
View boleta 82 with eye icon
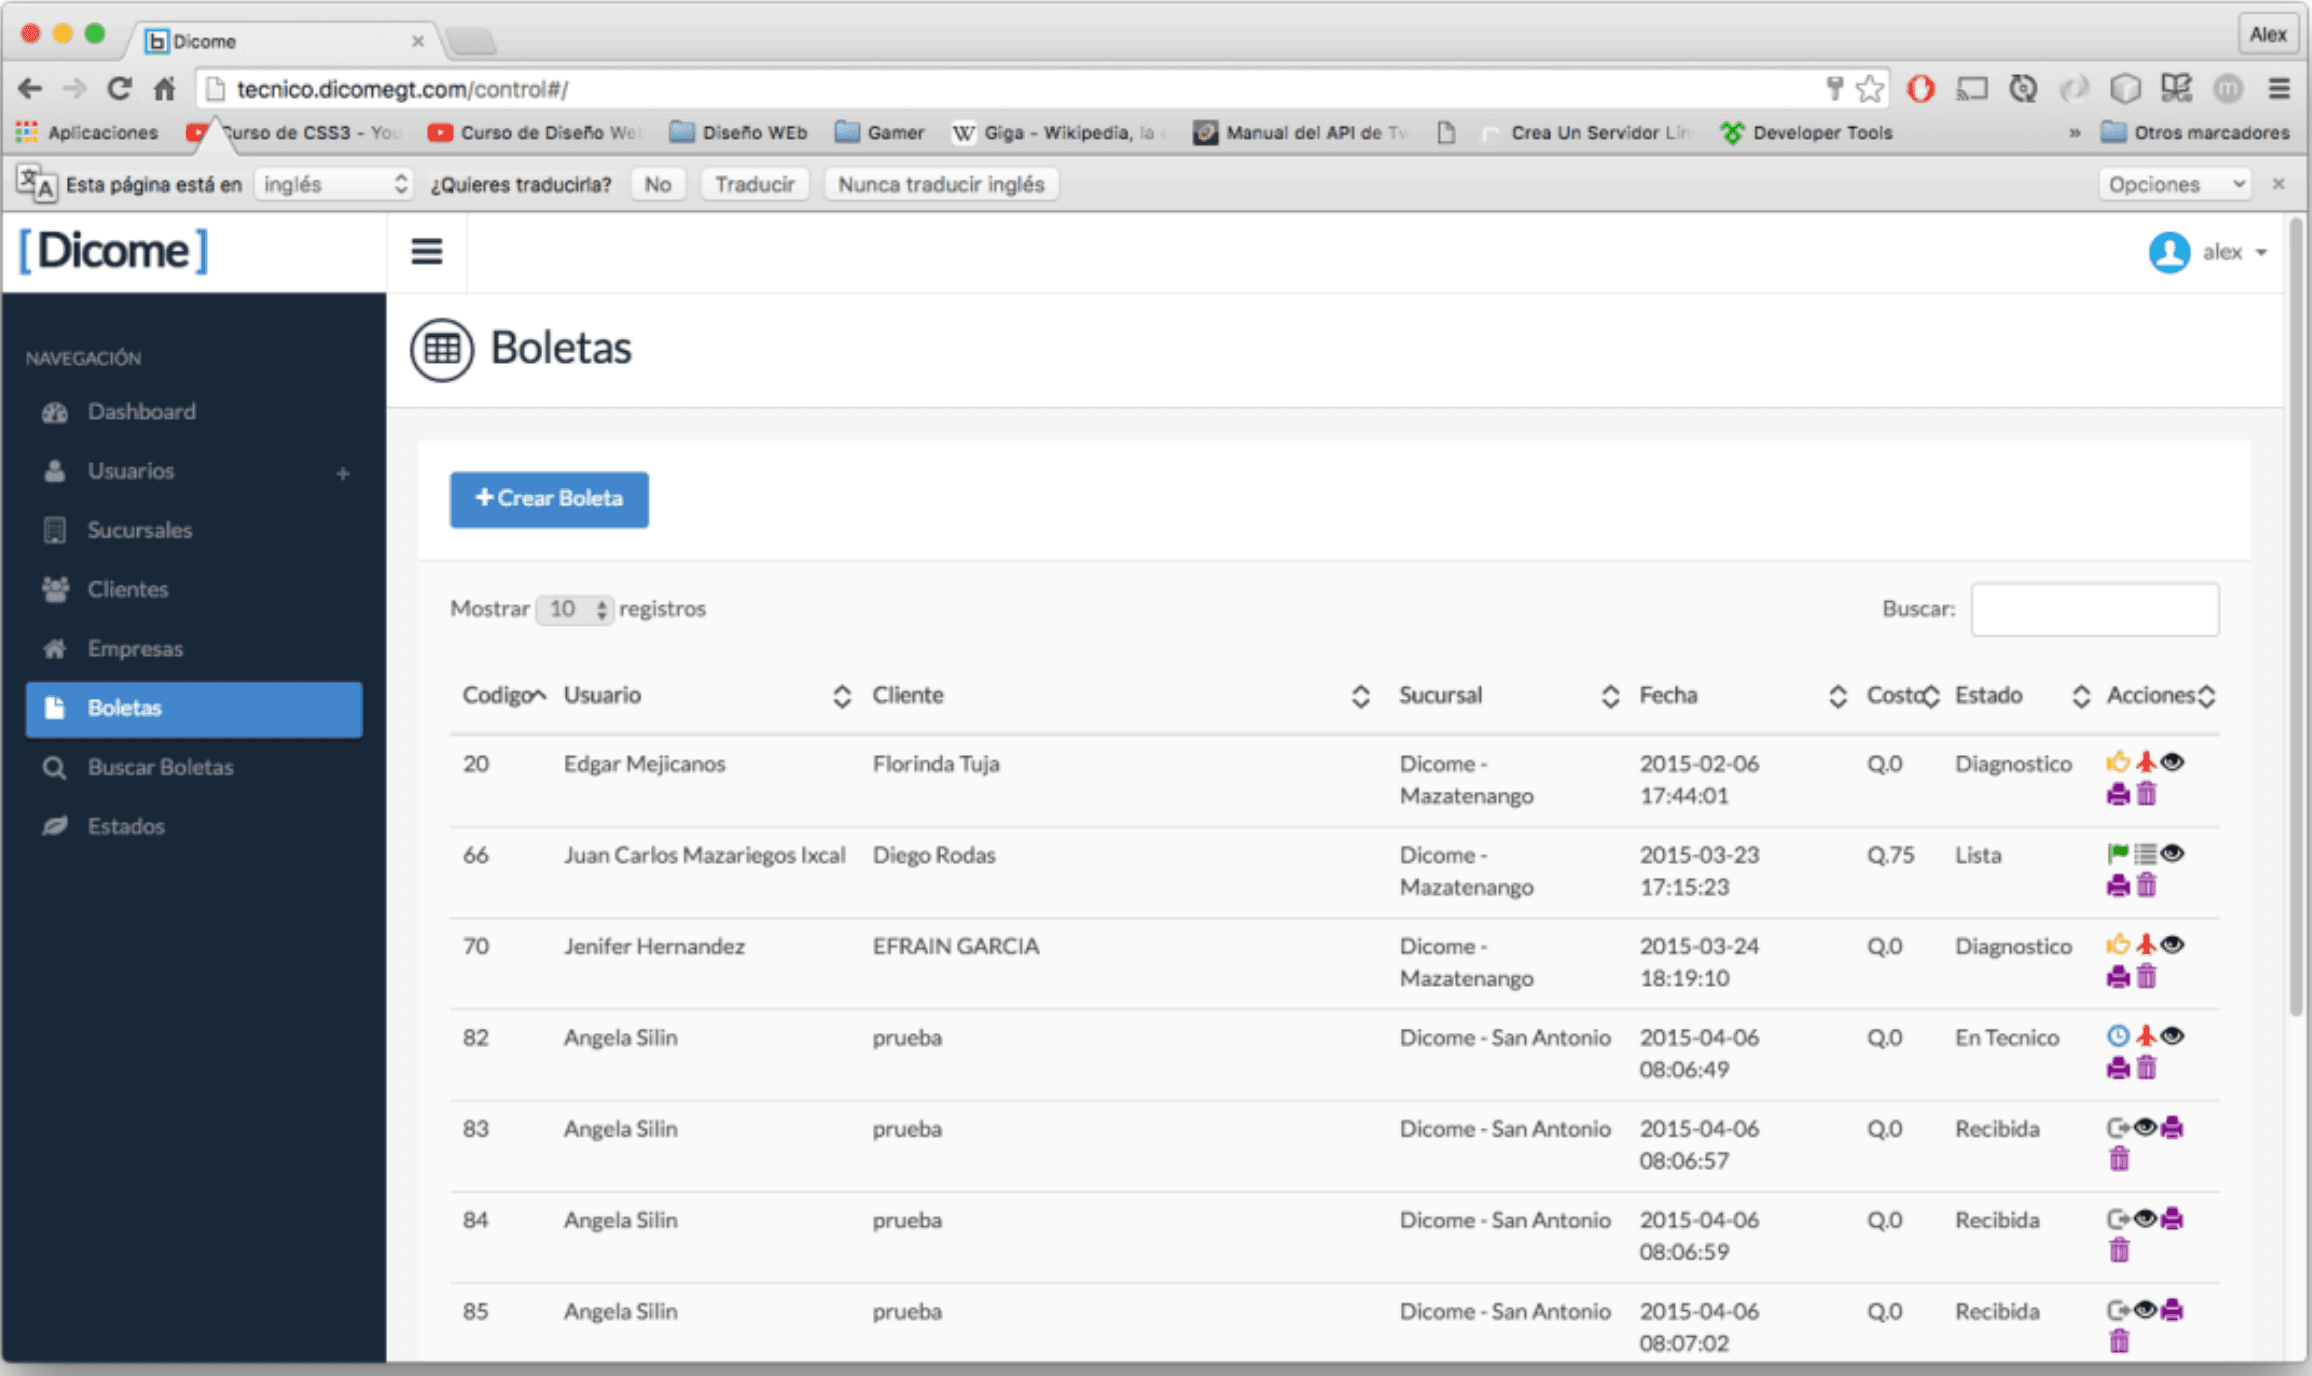(2172, 1036)
